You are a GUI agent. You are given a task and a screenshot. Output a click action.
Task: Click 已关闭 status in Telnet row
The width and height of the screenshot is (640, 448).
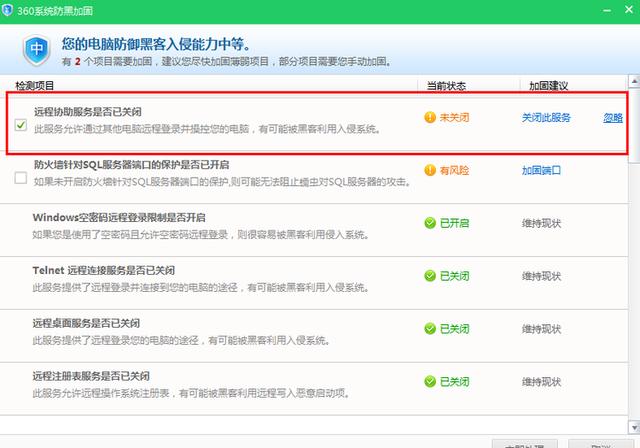(x=454, y=276)
